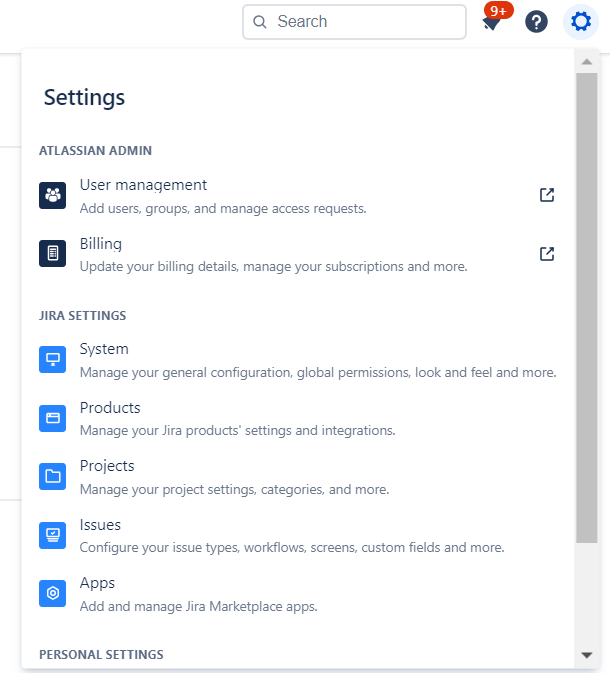Open Apps to manage Marketplace apps
This screenshot has height=673, width=610.
[97, 583]
